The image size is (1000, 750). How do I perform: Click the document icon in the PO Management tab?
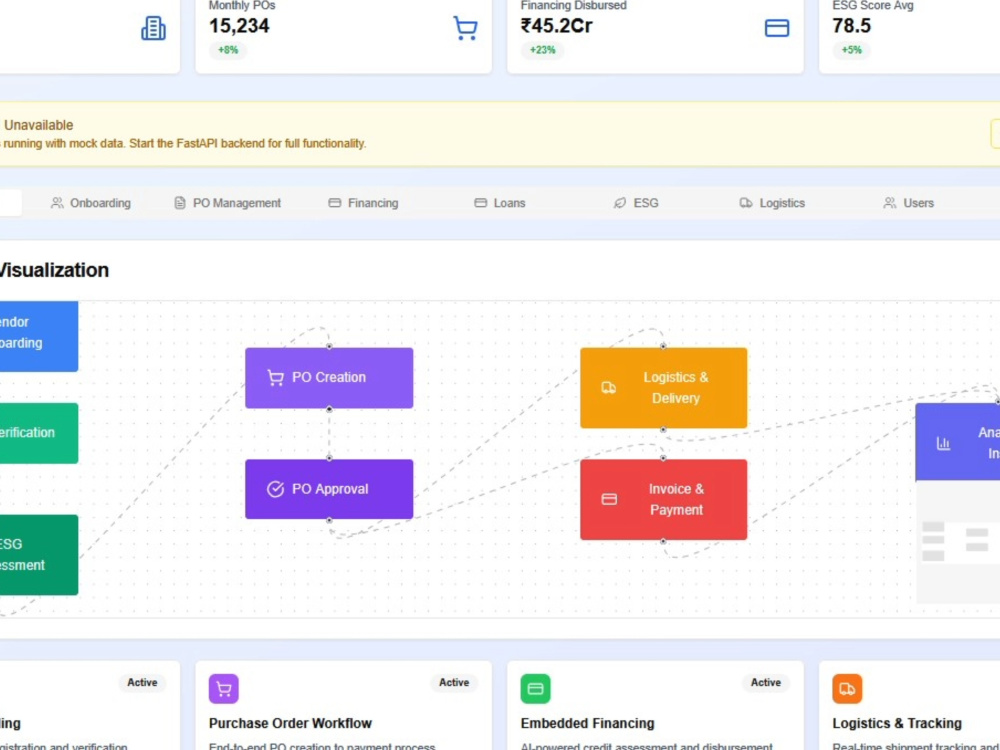click(180, 203)
